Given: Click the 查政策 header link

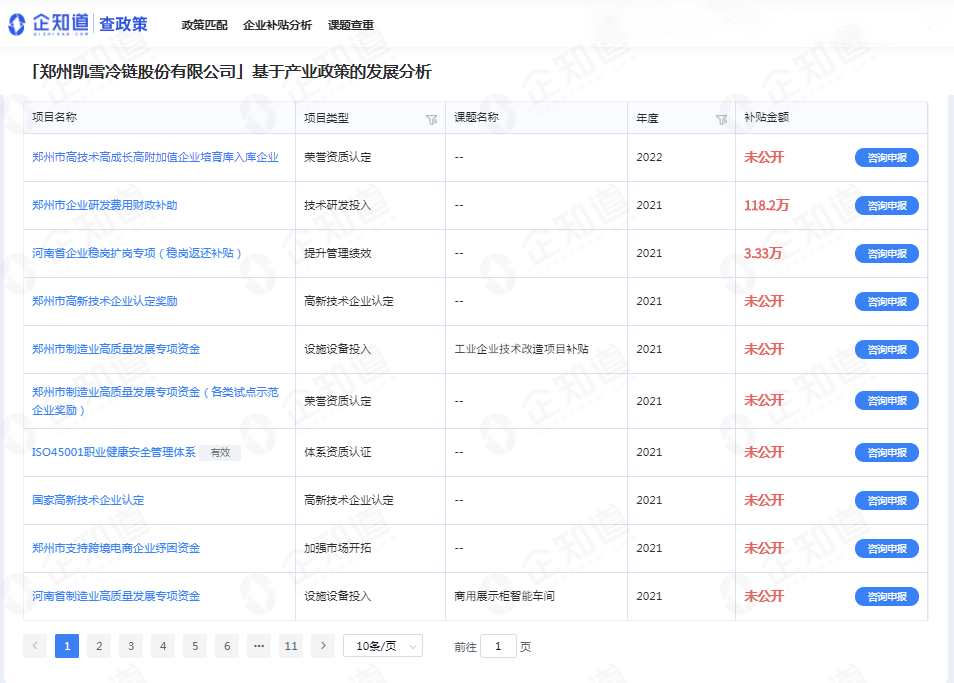Looking at the screenshot, I should [x=124, y=24].
